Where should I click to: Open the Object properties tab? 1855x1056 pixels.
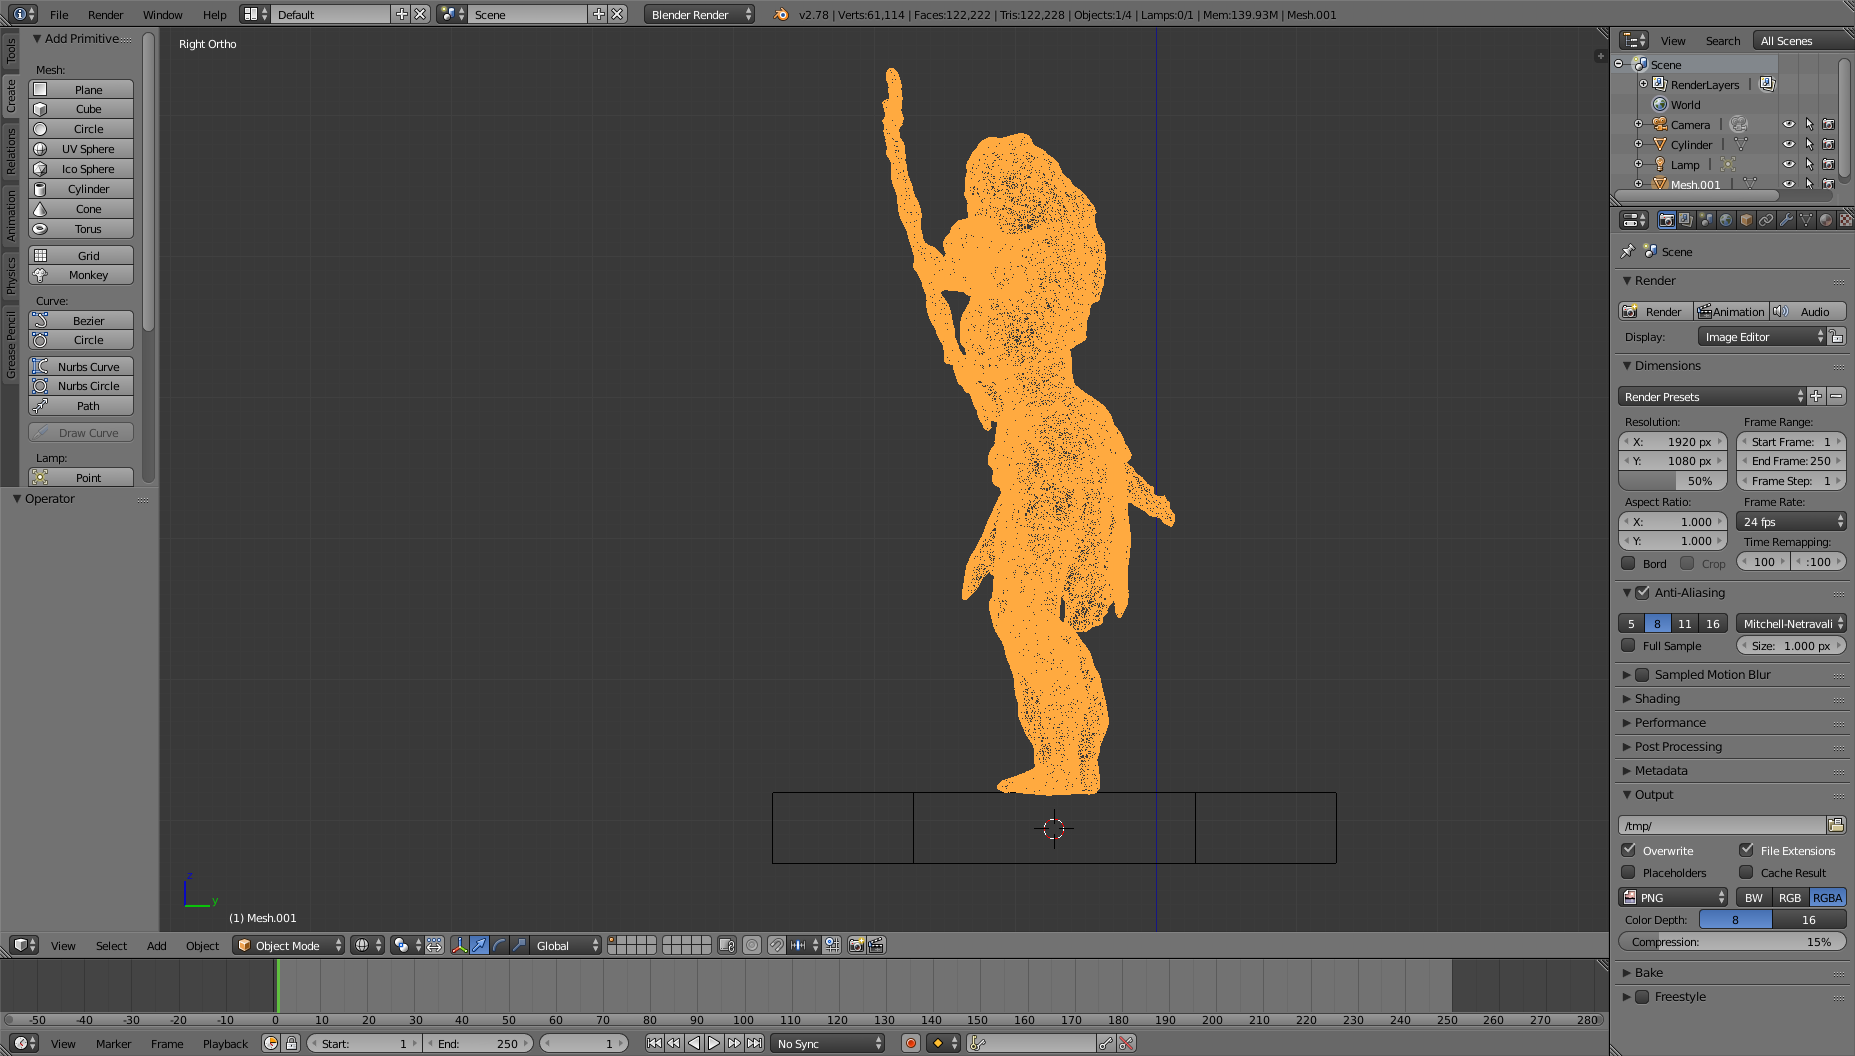point(1746,220)
